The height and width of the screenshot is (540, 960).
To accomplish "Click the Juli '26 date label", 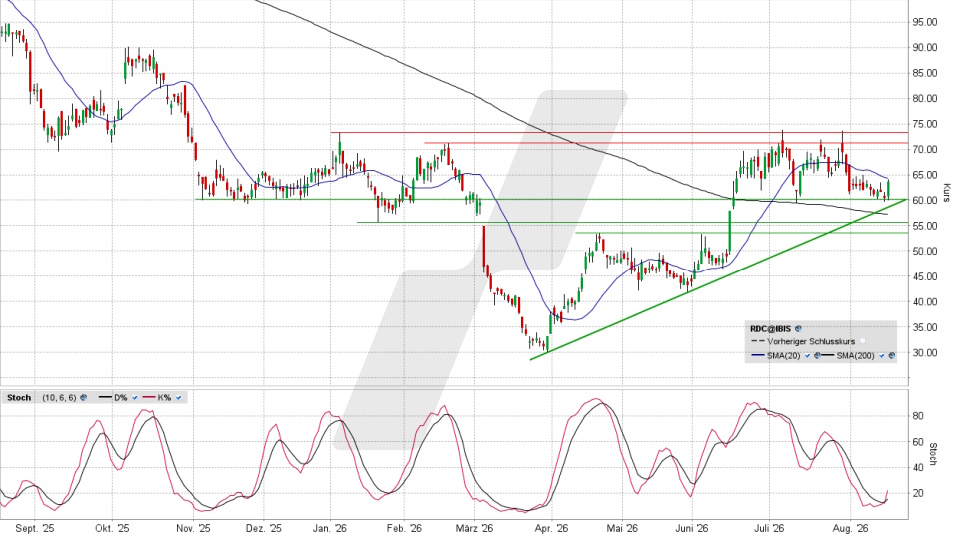I will [x=769, y=528].
